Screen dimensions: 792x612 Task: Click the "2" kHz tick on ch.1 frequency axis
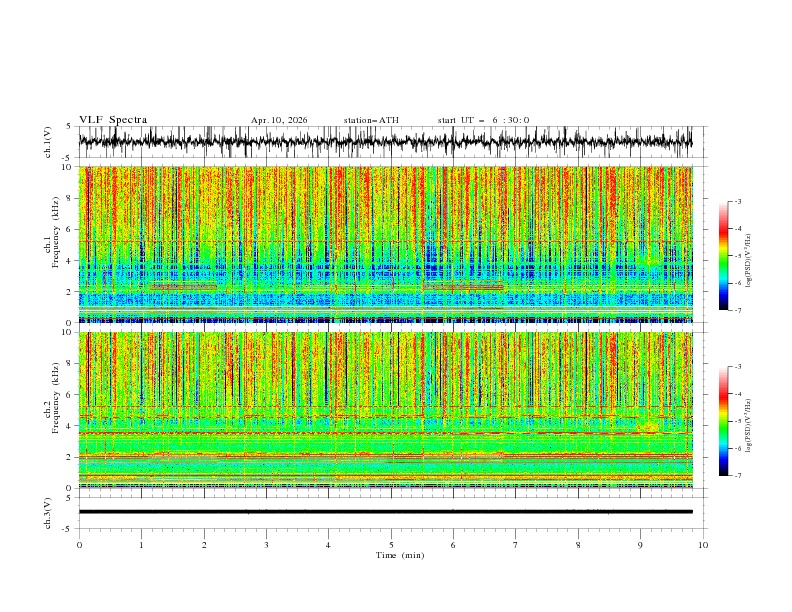[70, 292]
